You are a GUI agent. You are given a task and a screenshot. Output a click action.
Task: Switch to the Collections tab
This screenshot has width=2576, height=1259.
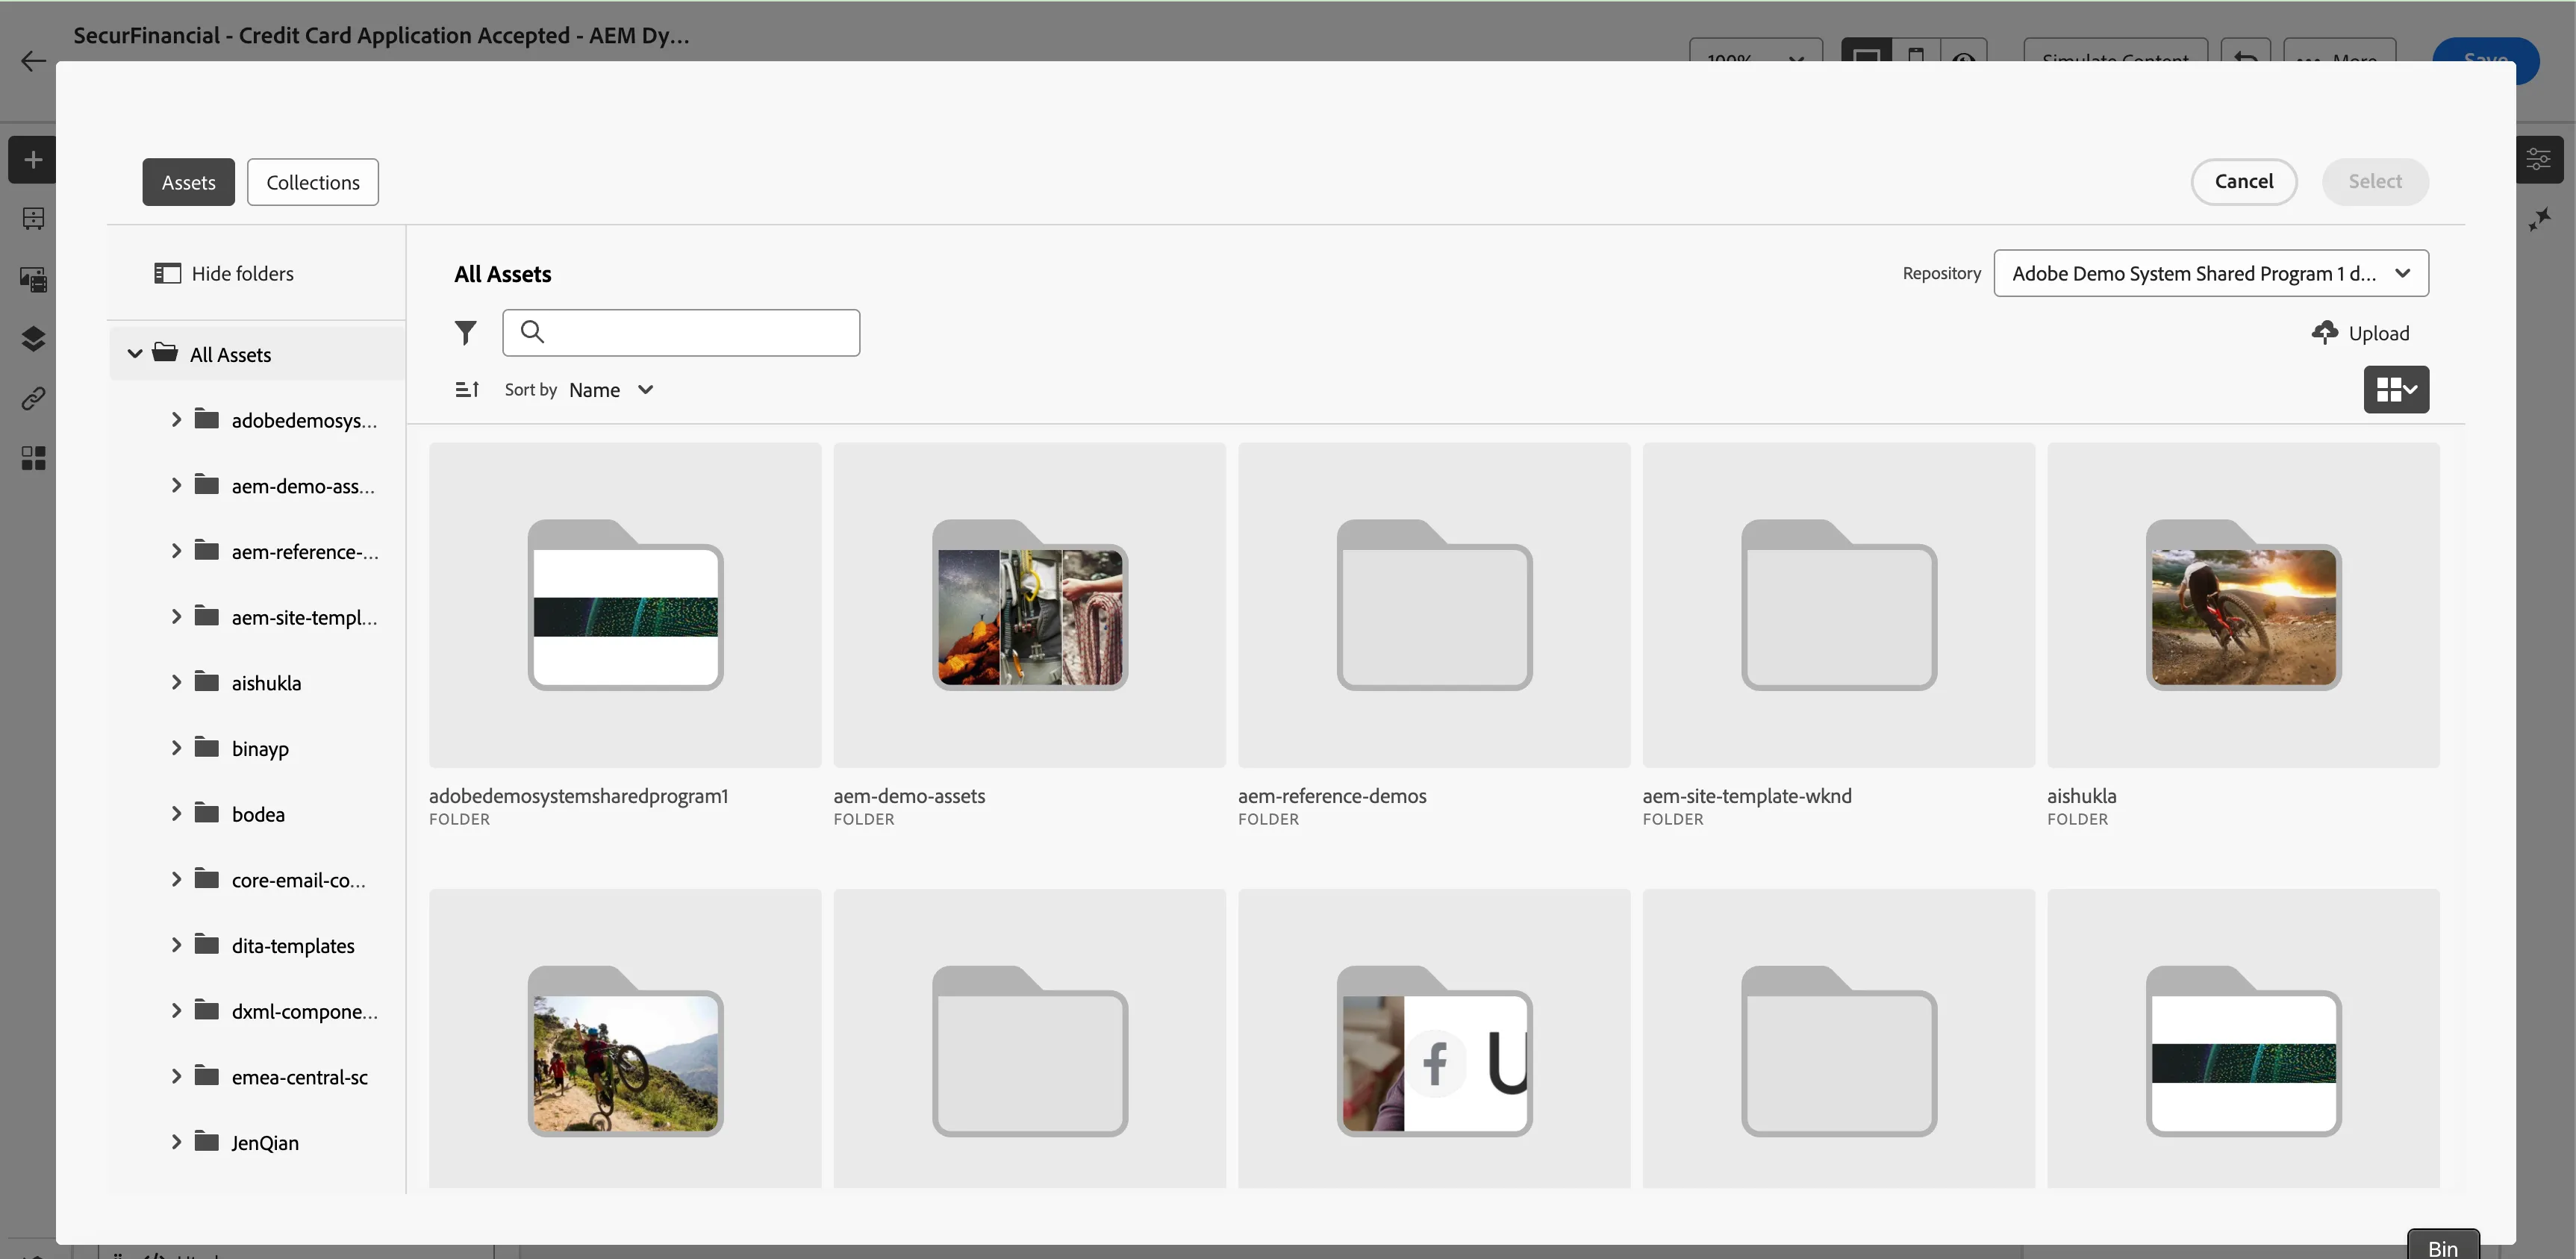[313, 182]
